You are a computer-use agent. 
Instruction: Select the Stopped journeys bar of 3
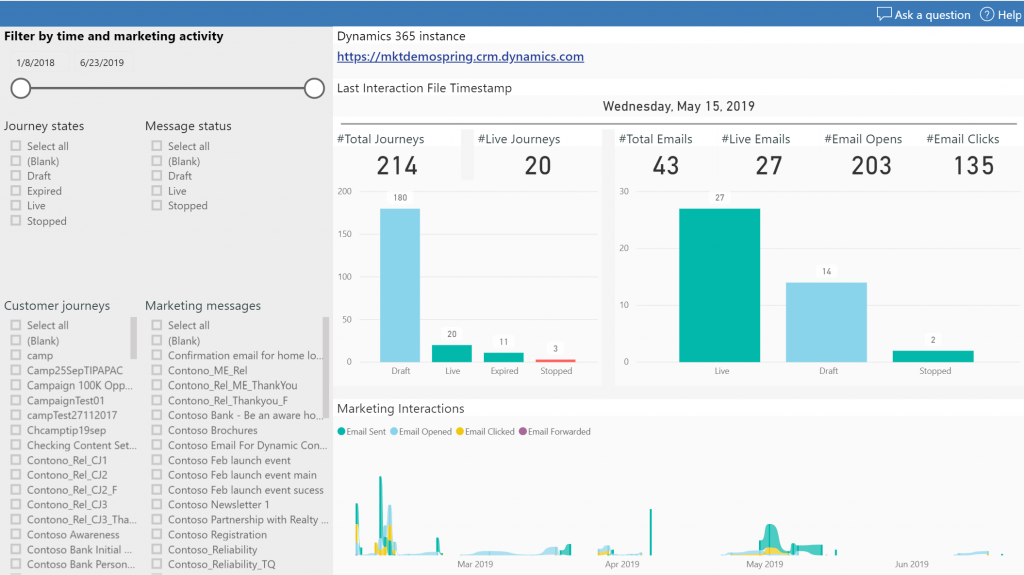click(555, 361)
